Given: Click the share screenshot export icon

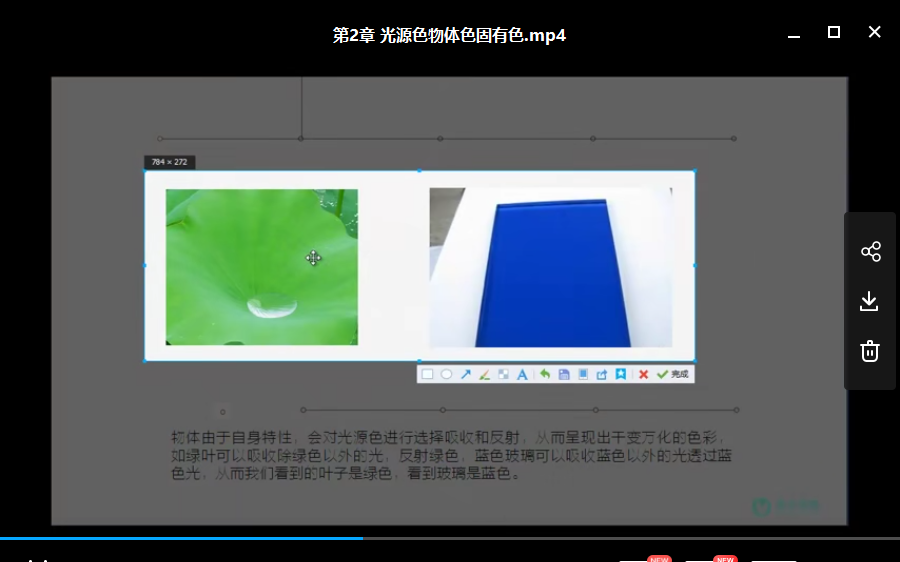Looking at the screenshot, I should point(602,374).
